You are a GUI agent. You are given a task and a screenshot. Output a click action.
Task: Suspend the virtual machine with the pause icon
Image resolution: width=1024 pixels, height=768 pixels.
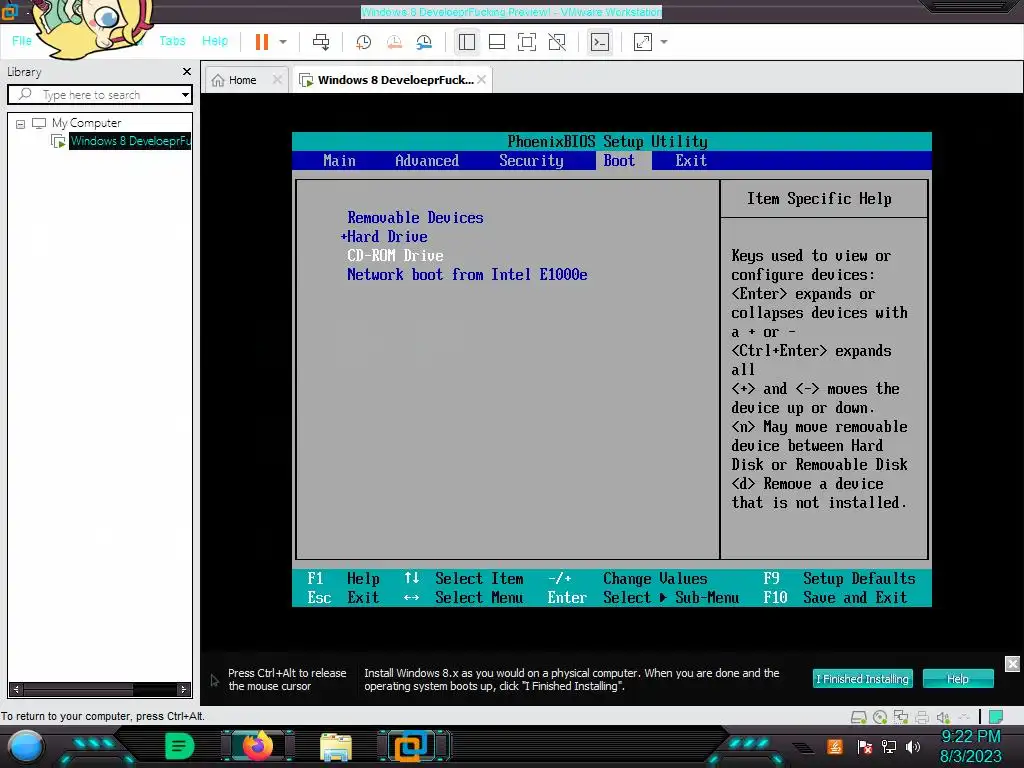click(262, 42)
